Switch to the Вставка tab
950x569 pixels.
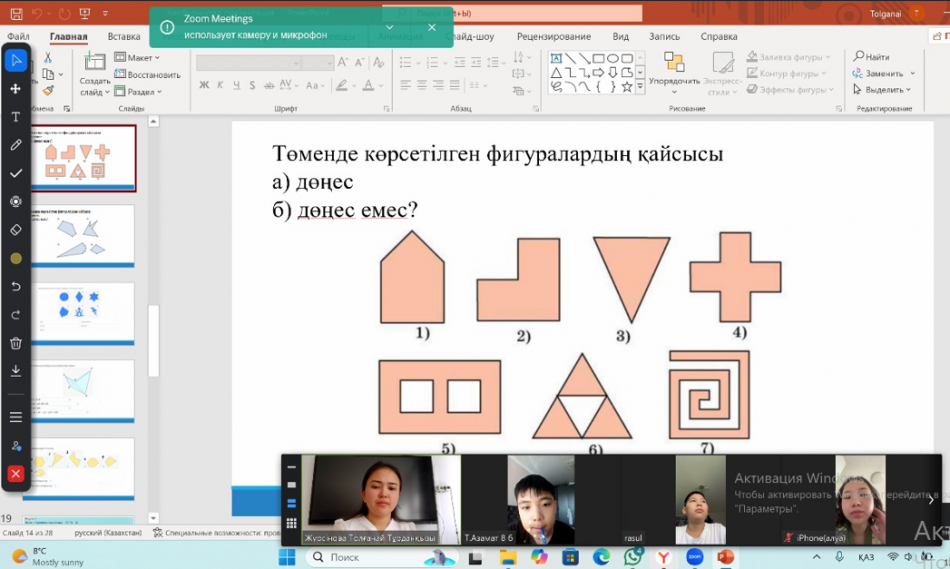124,36
